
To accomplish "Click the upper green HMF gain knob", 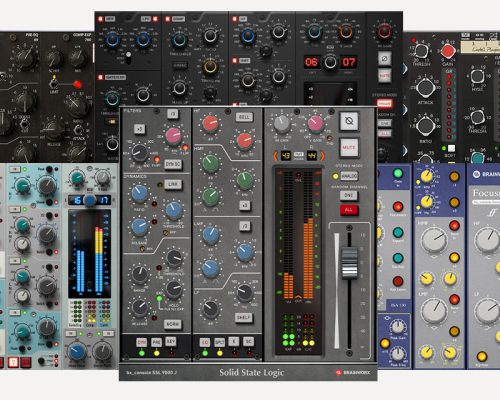I will point(210,163).
